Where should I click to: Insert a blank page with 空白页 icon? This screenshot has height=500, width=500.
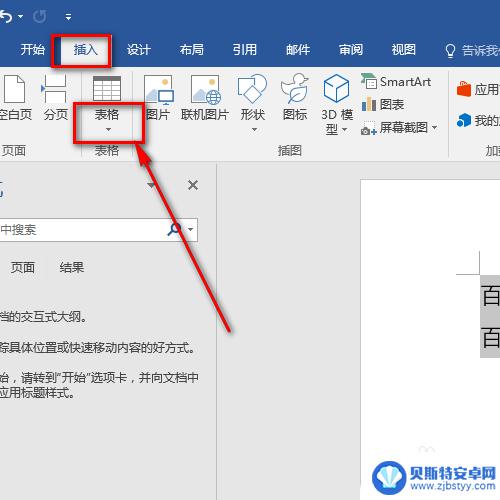pyautogui.click(x=14, y=89)
